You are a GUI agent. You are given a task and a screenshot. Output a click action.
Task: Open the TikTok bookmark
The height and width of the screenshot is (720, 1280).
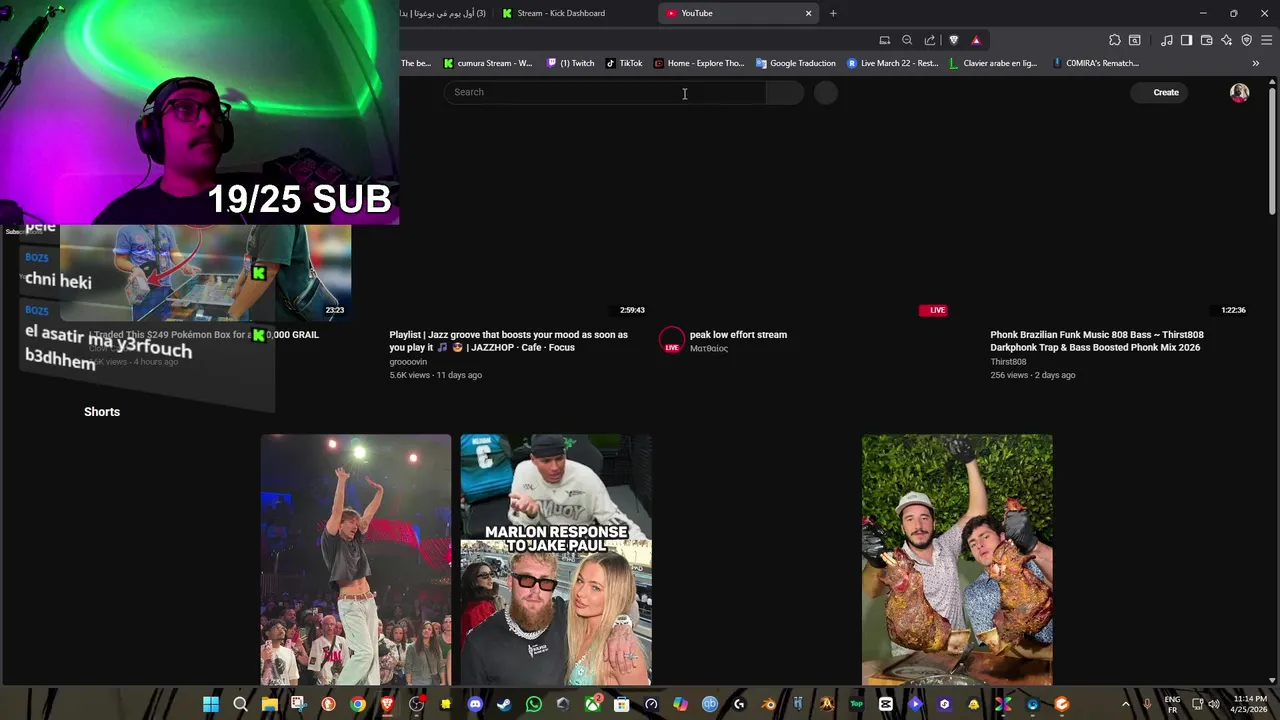[624, 63]
